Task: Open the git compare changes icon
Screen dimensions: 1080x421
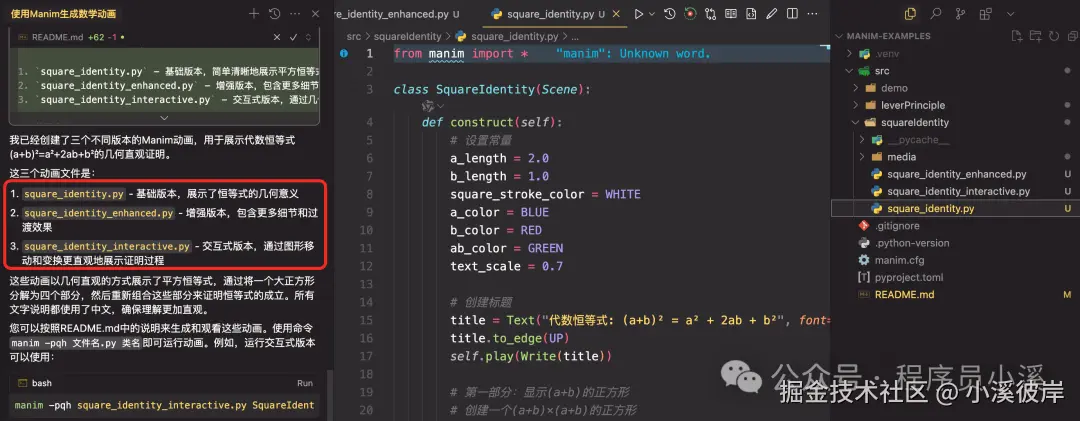Action: (710, 13)
